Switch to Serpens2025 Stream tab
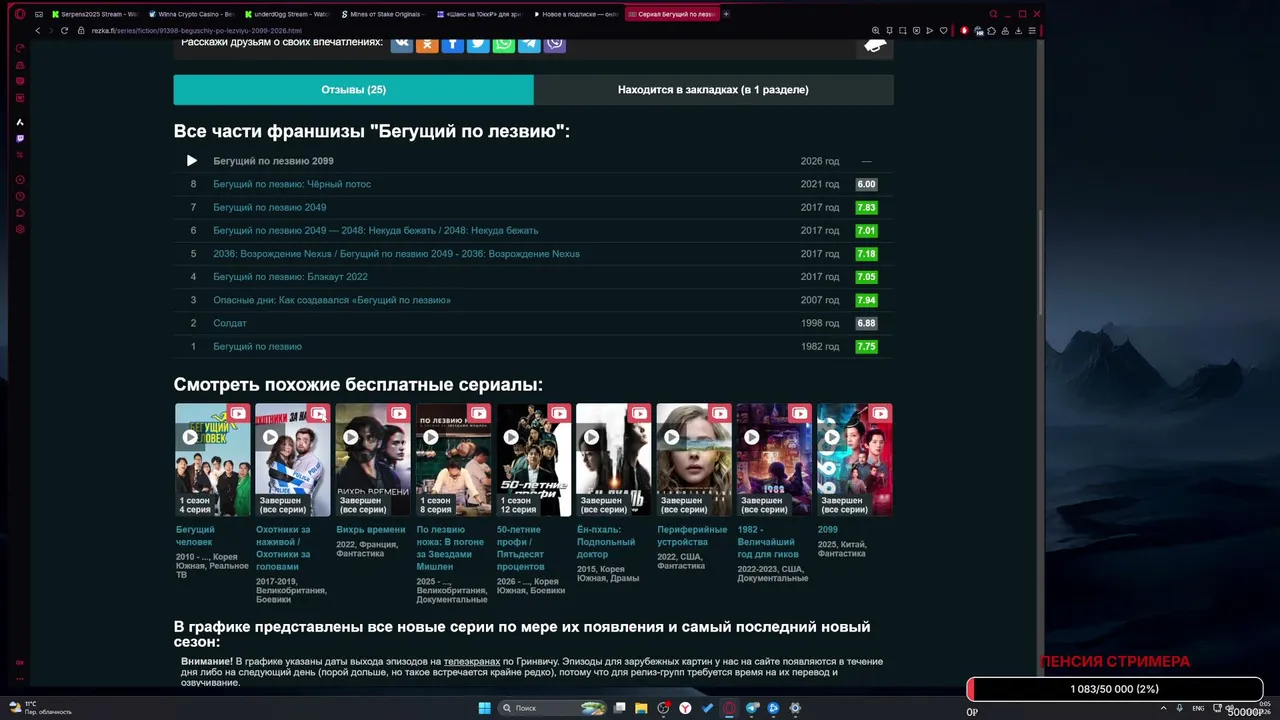Viewport: 1280px width, 720px height. pos(94,14)
